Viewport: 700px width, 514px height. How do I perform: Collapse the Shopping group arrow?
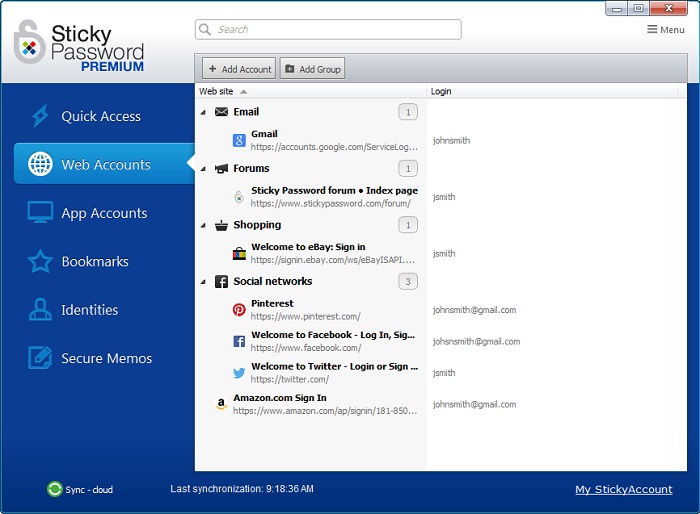(x=203, y=225)
